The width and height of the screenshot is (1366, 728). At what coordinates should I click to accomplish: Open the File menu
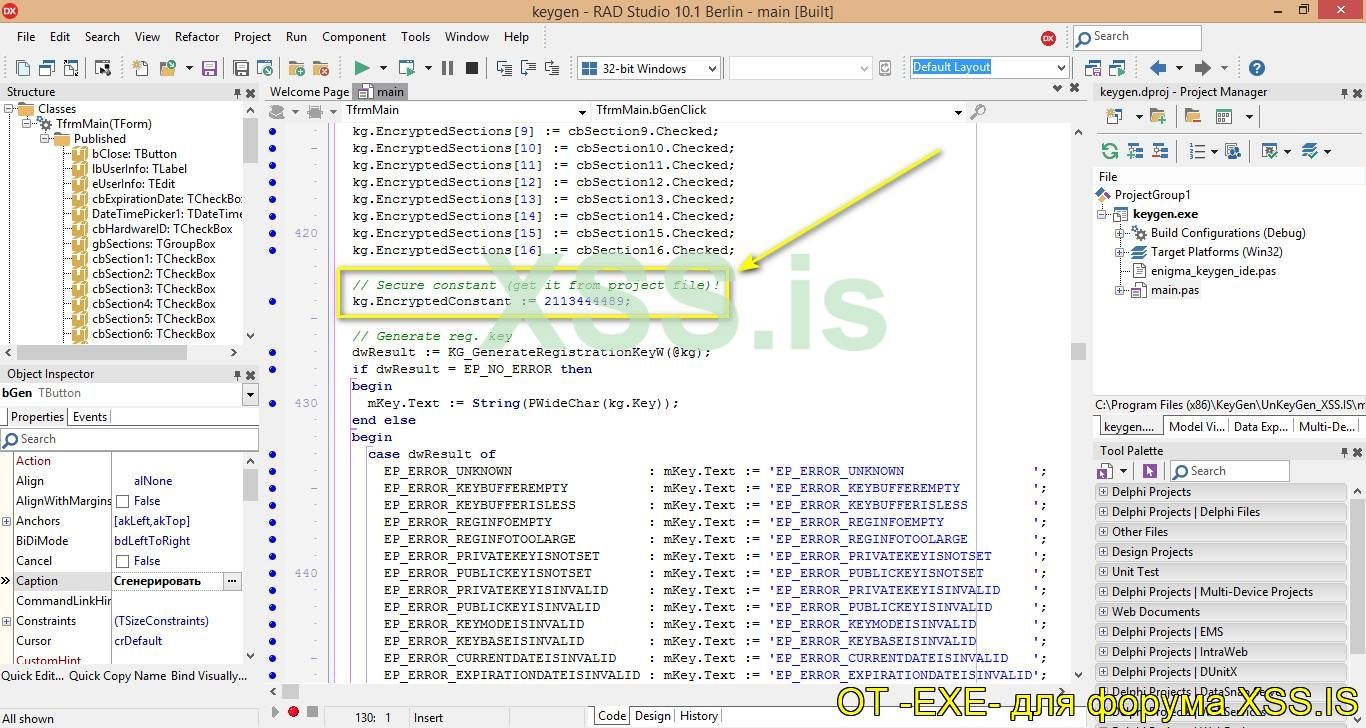[26, 37]
